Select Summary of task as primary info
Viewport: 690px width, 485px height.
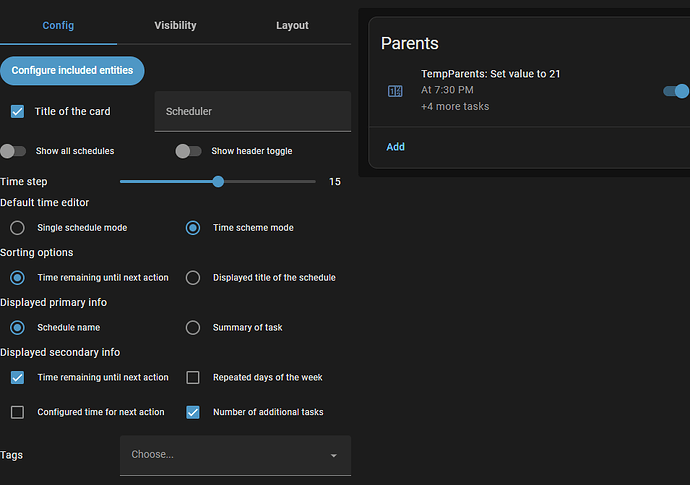click(193, 327)
